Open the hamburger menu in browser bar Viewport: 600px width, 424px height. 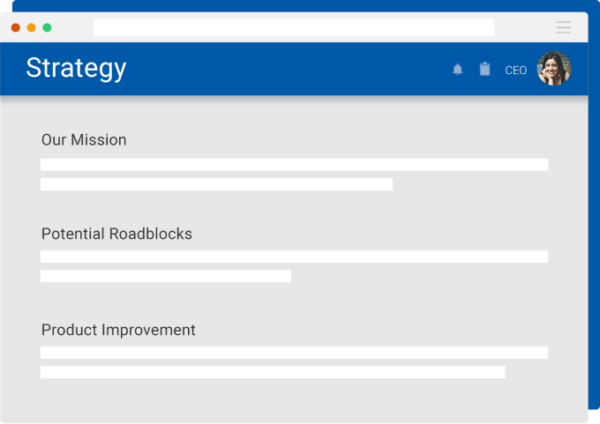pyautogui.click(x=563, y=27)
